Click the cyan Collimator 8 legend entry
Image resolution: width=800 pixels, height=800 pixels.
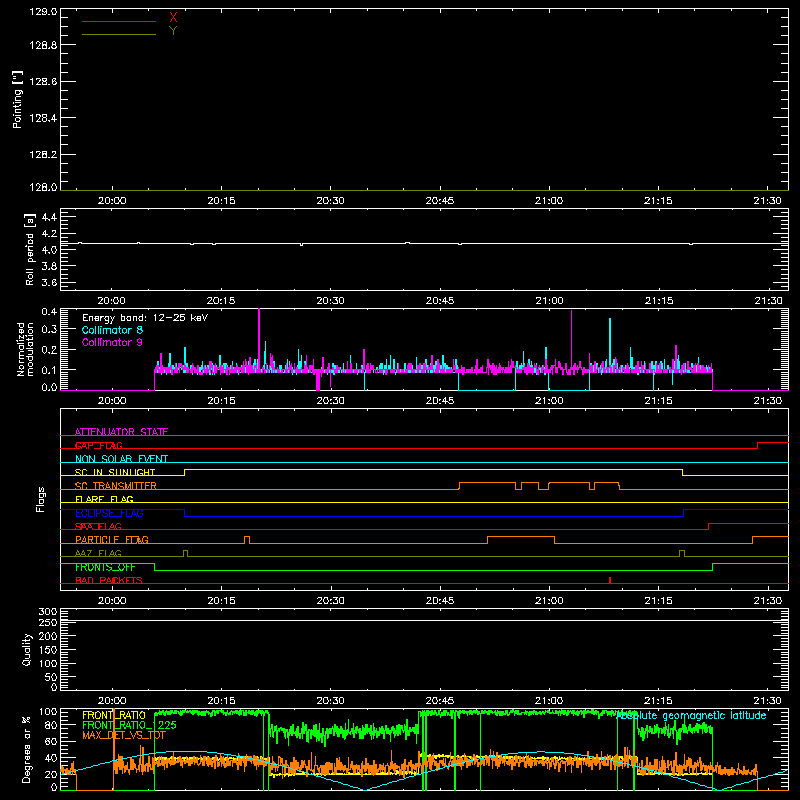click(x=112, y=330)
